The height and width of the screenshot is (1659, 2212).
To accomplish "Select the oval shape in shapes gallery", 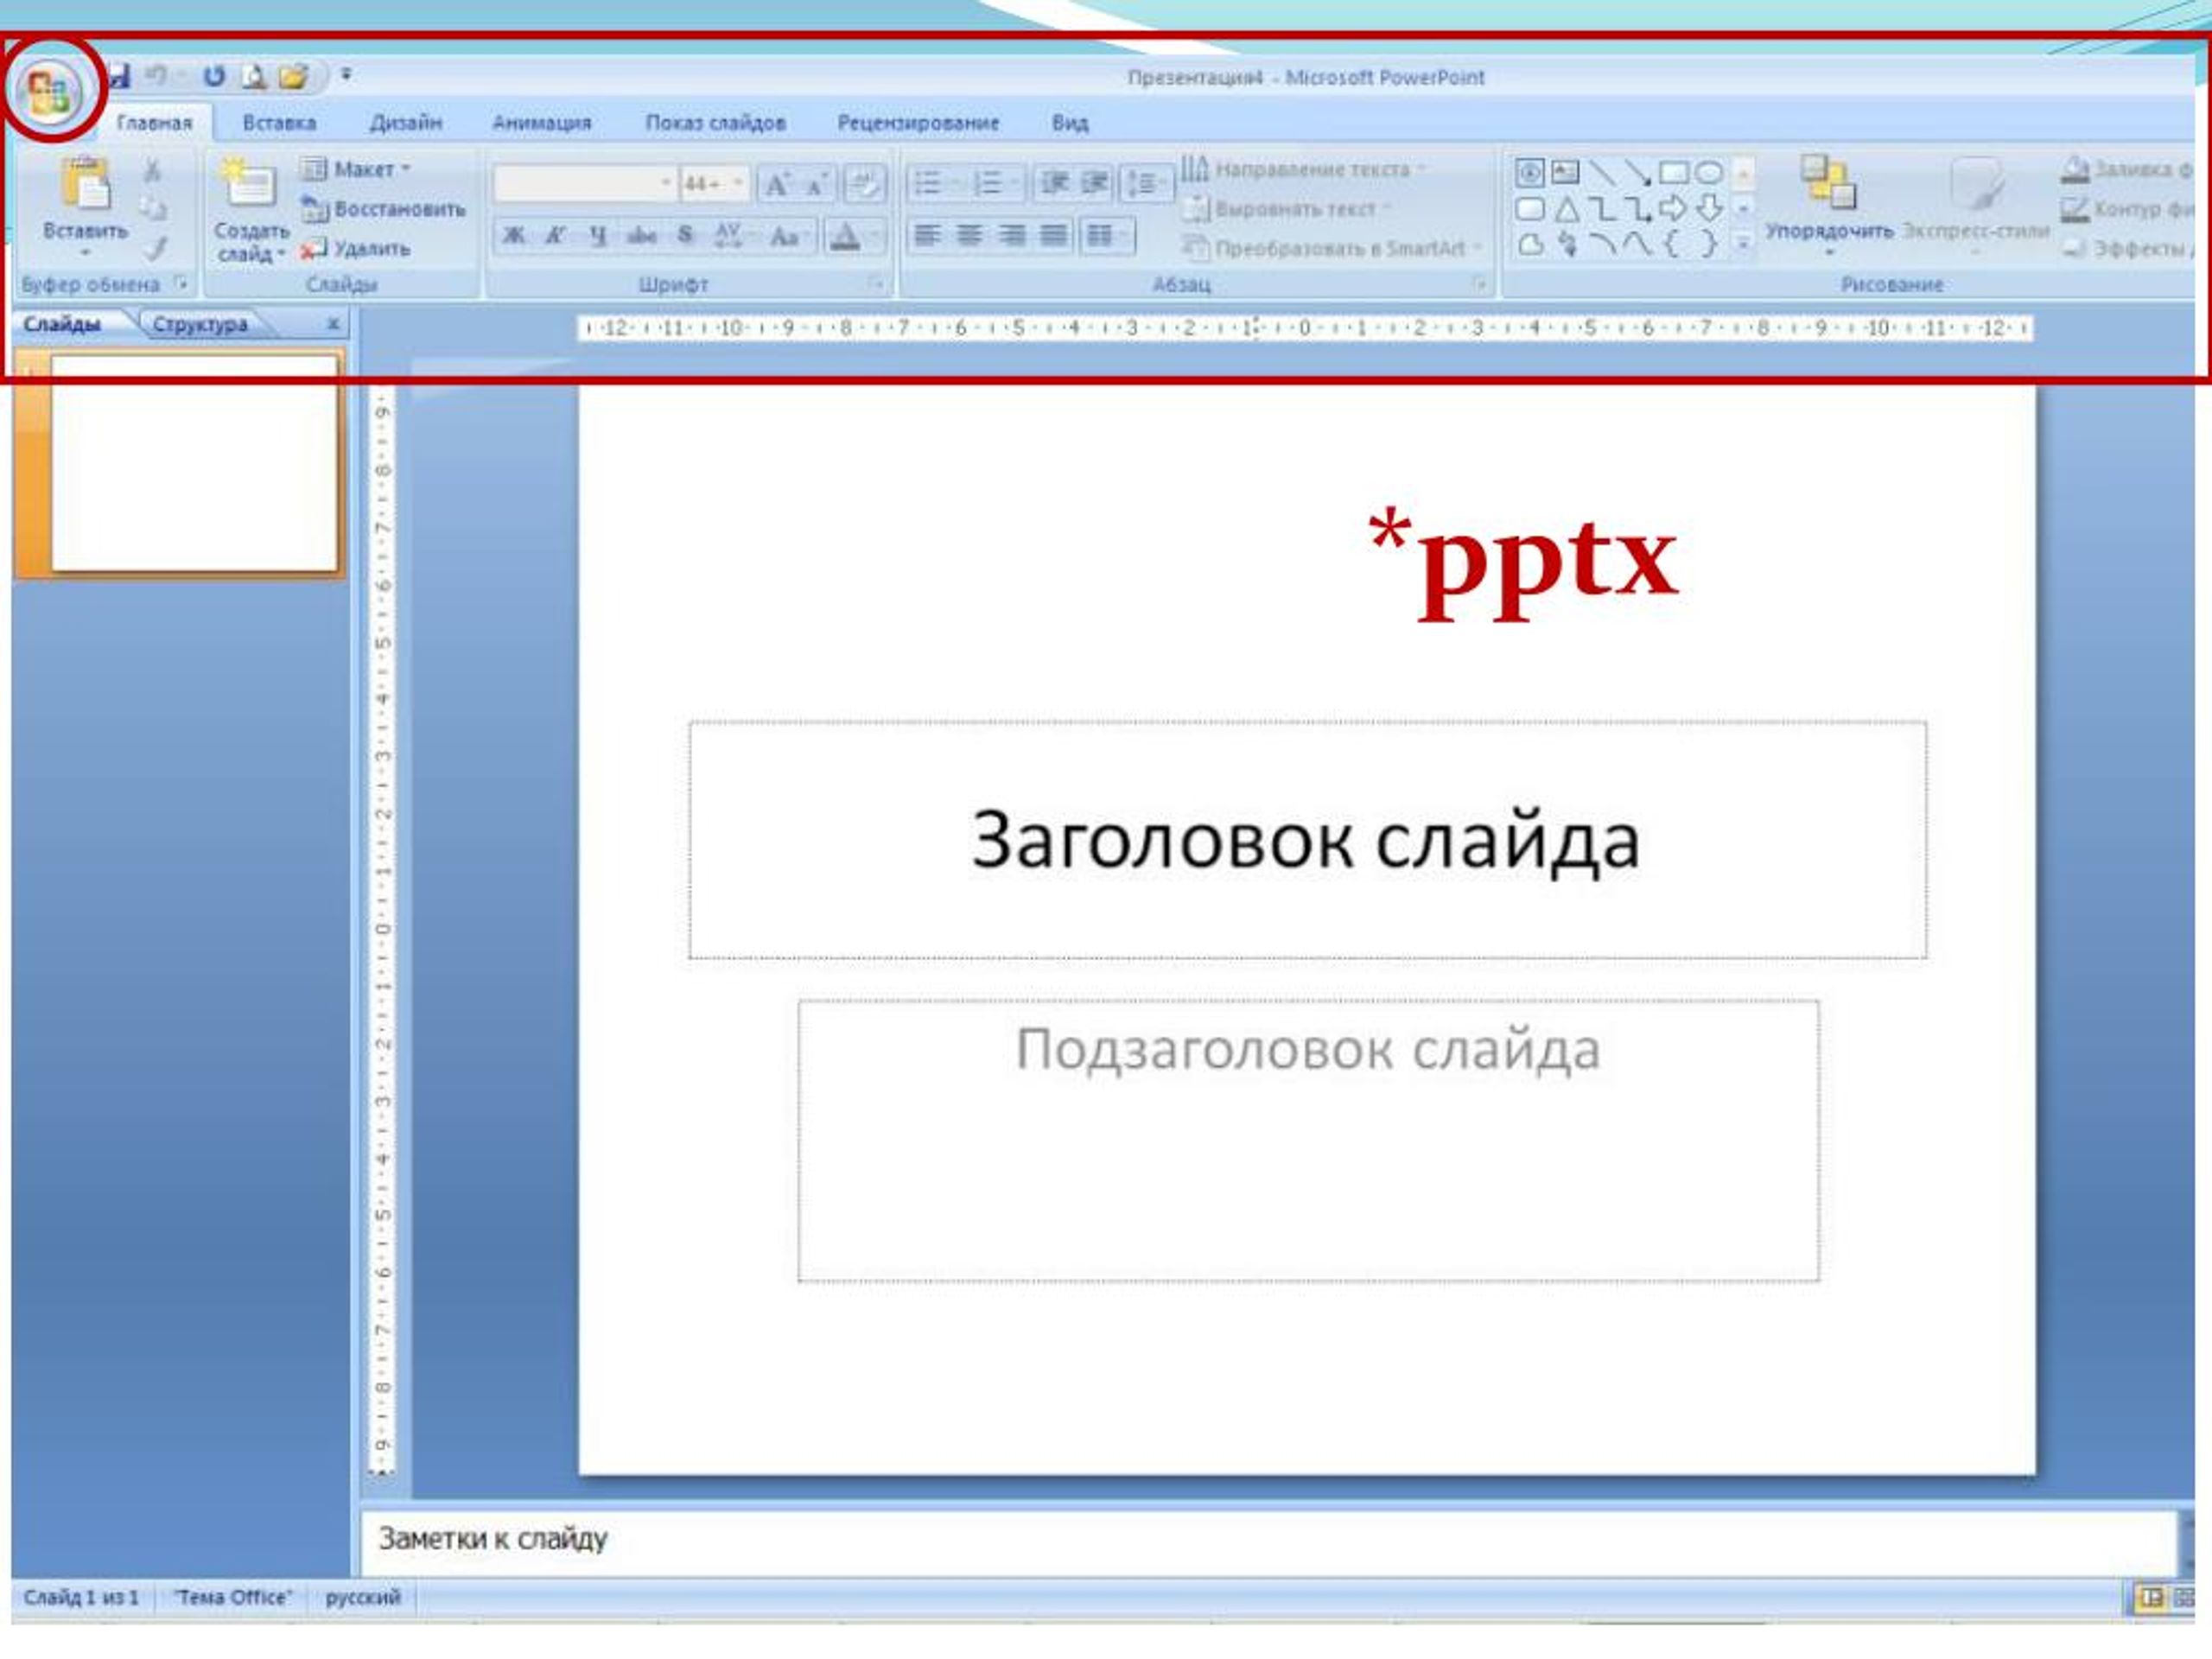I will click(x=1709, y=172).
